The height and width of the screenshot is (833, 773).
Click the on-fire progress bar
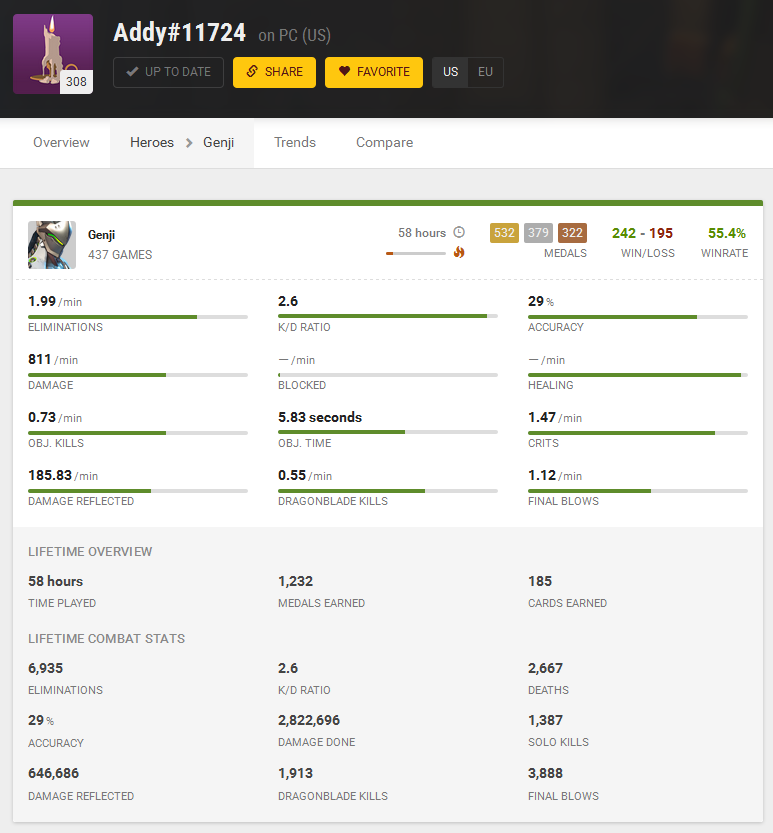(415, 253)
